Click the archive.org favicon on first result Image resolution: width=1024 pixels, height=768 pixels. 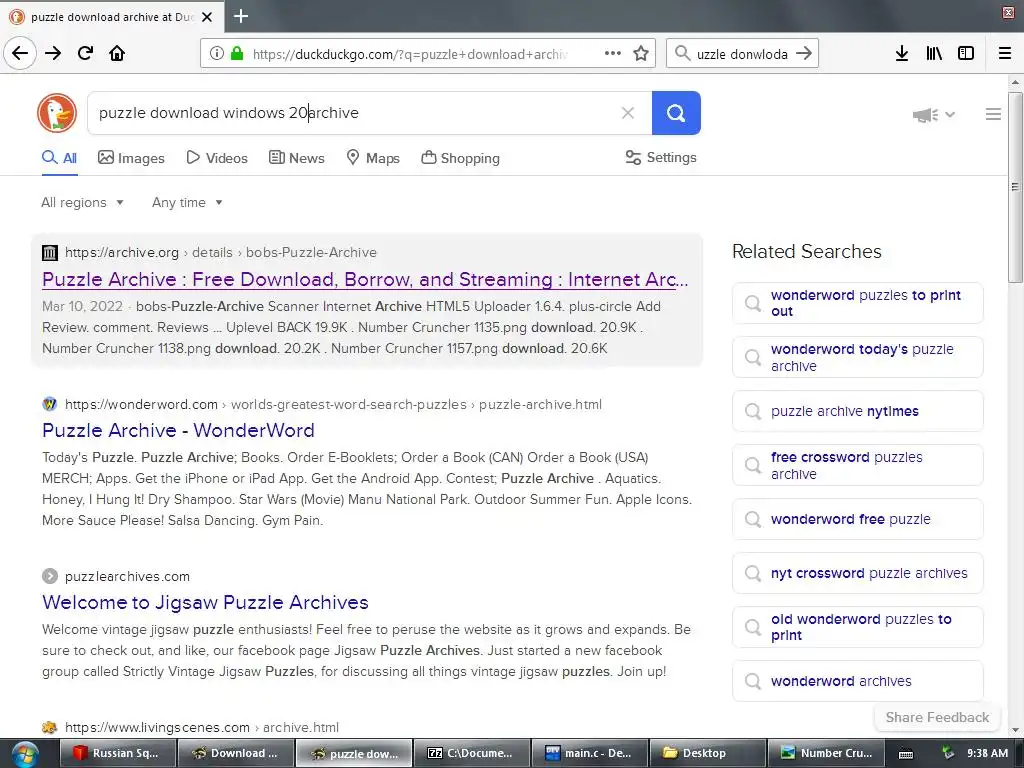(x=50, y=253)
